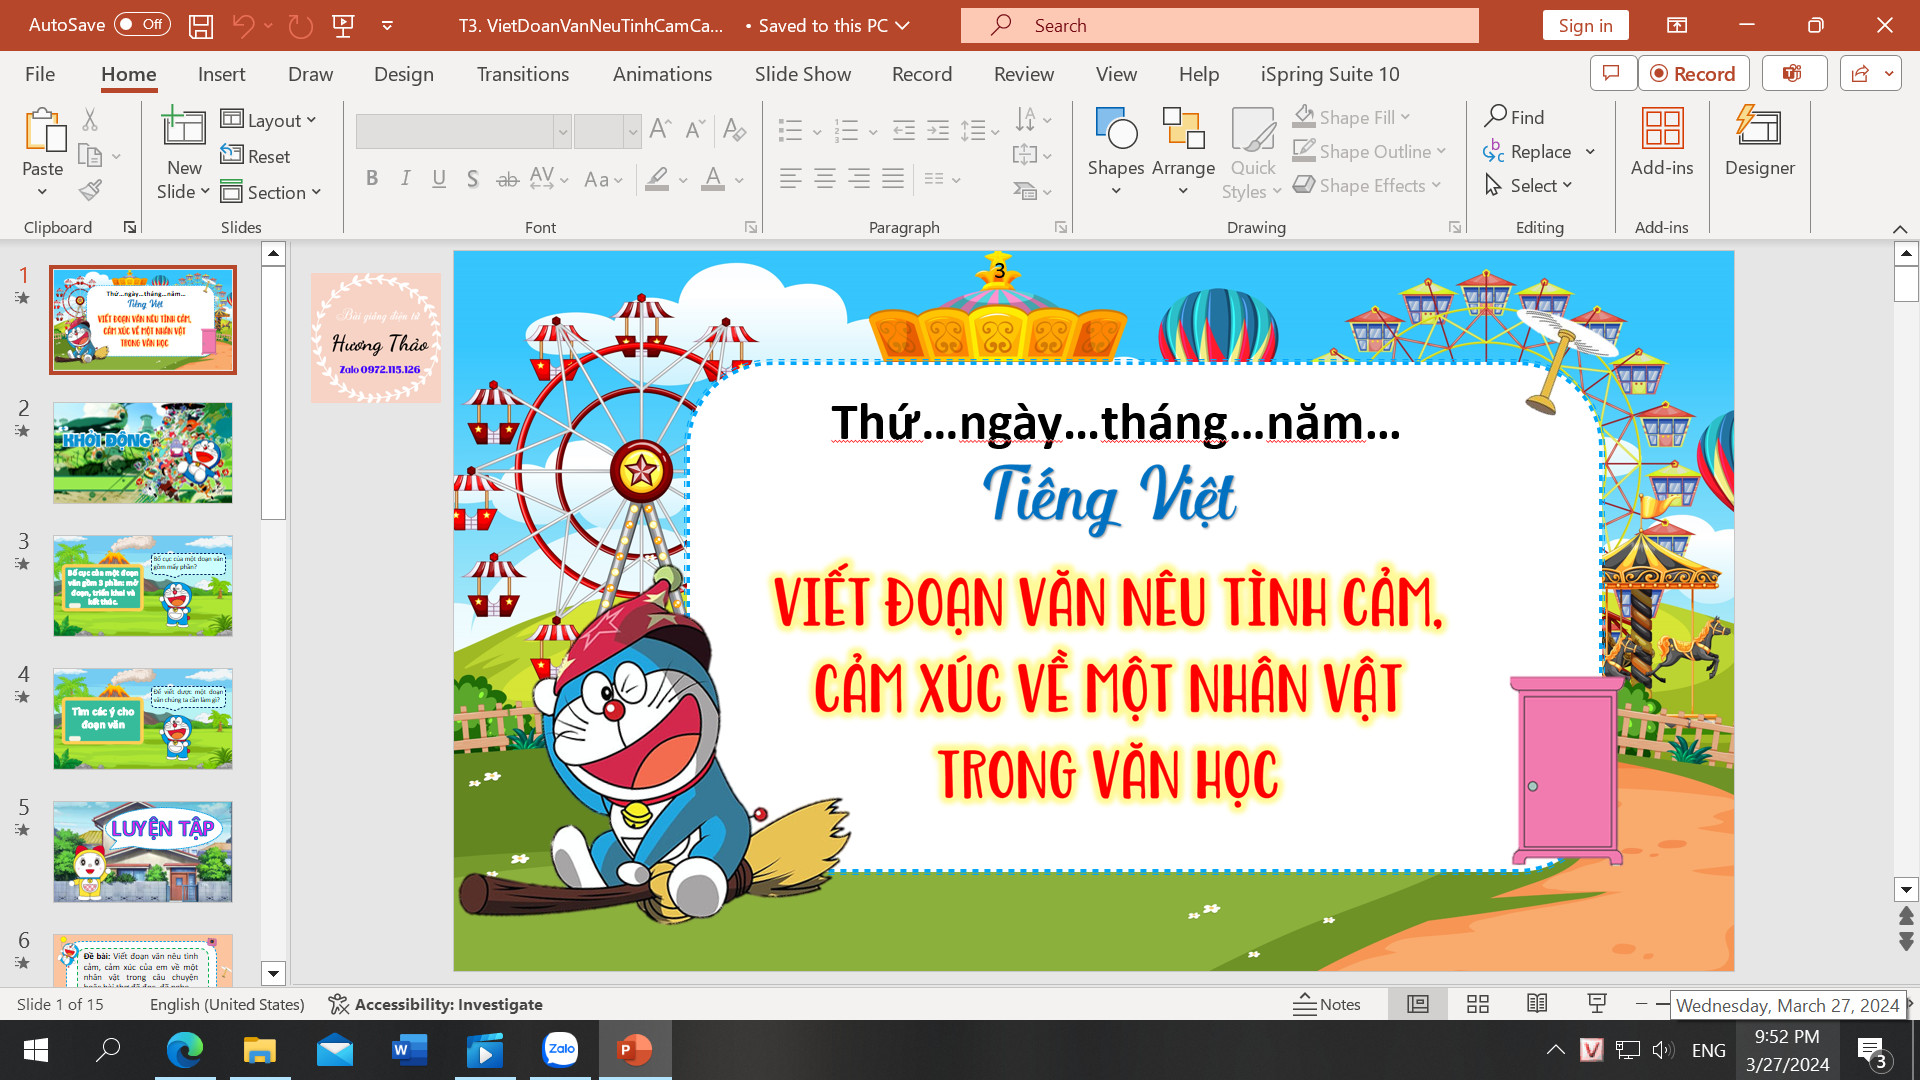Toggle AutoSave switch
The height and width of the screenshot is (1080, 1920).
coord(142,24)
